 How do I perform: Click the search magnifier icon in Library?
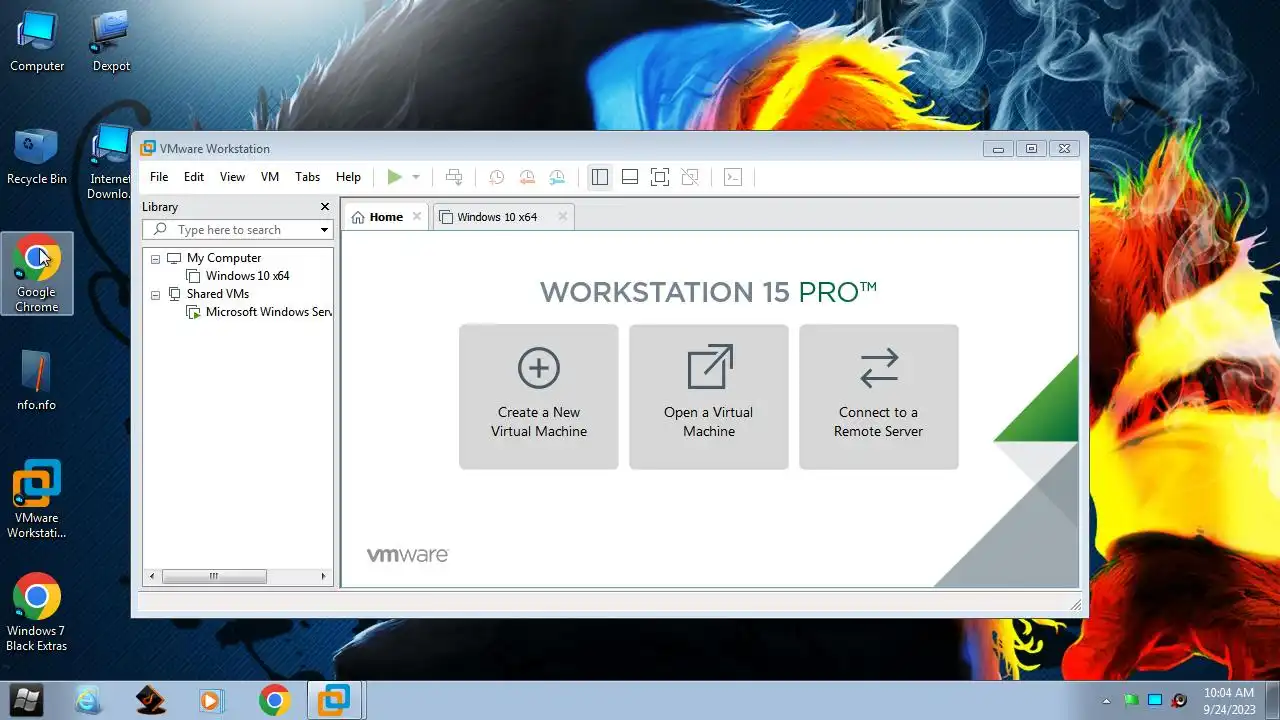point(159,230)
